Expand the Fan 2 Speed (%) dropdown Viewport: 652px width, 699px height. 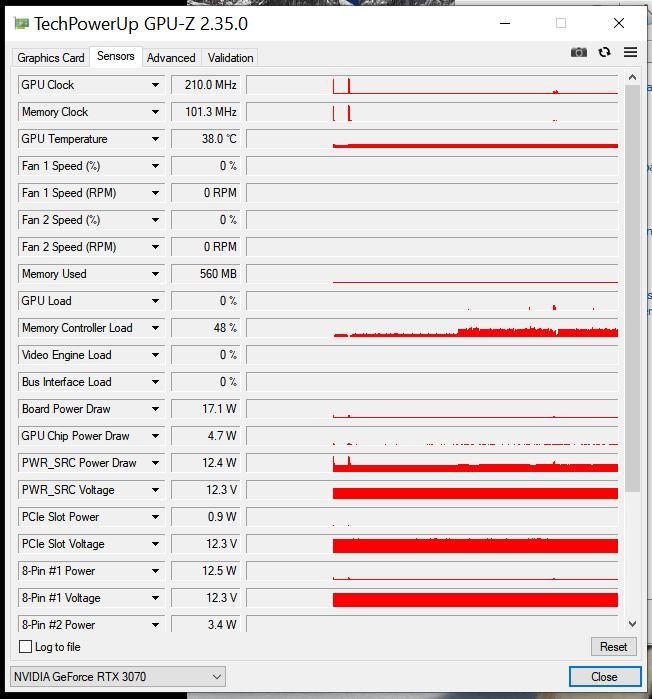tap(155, 220)
